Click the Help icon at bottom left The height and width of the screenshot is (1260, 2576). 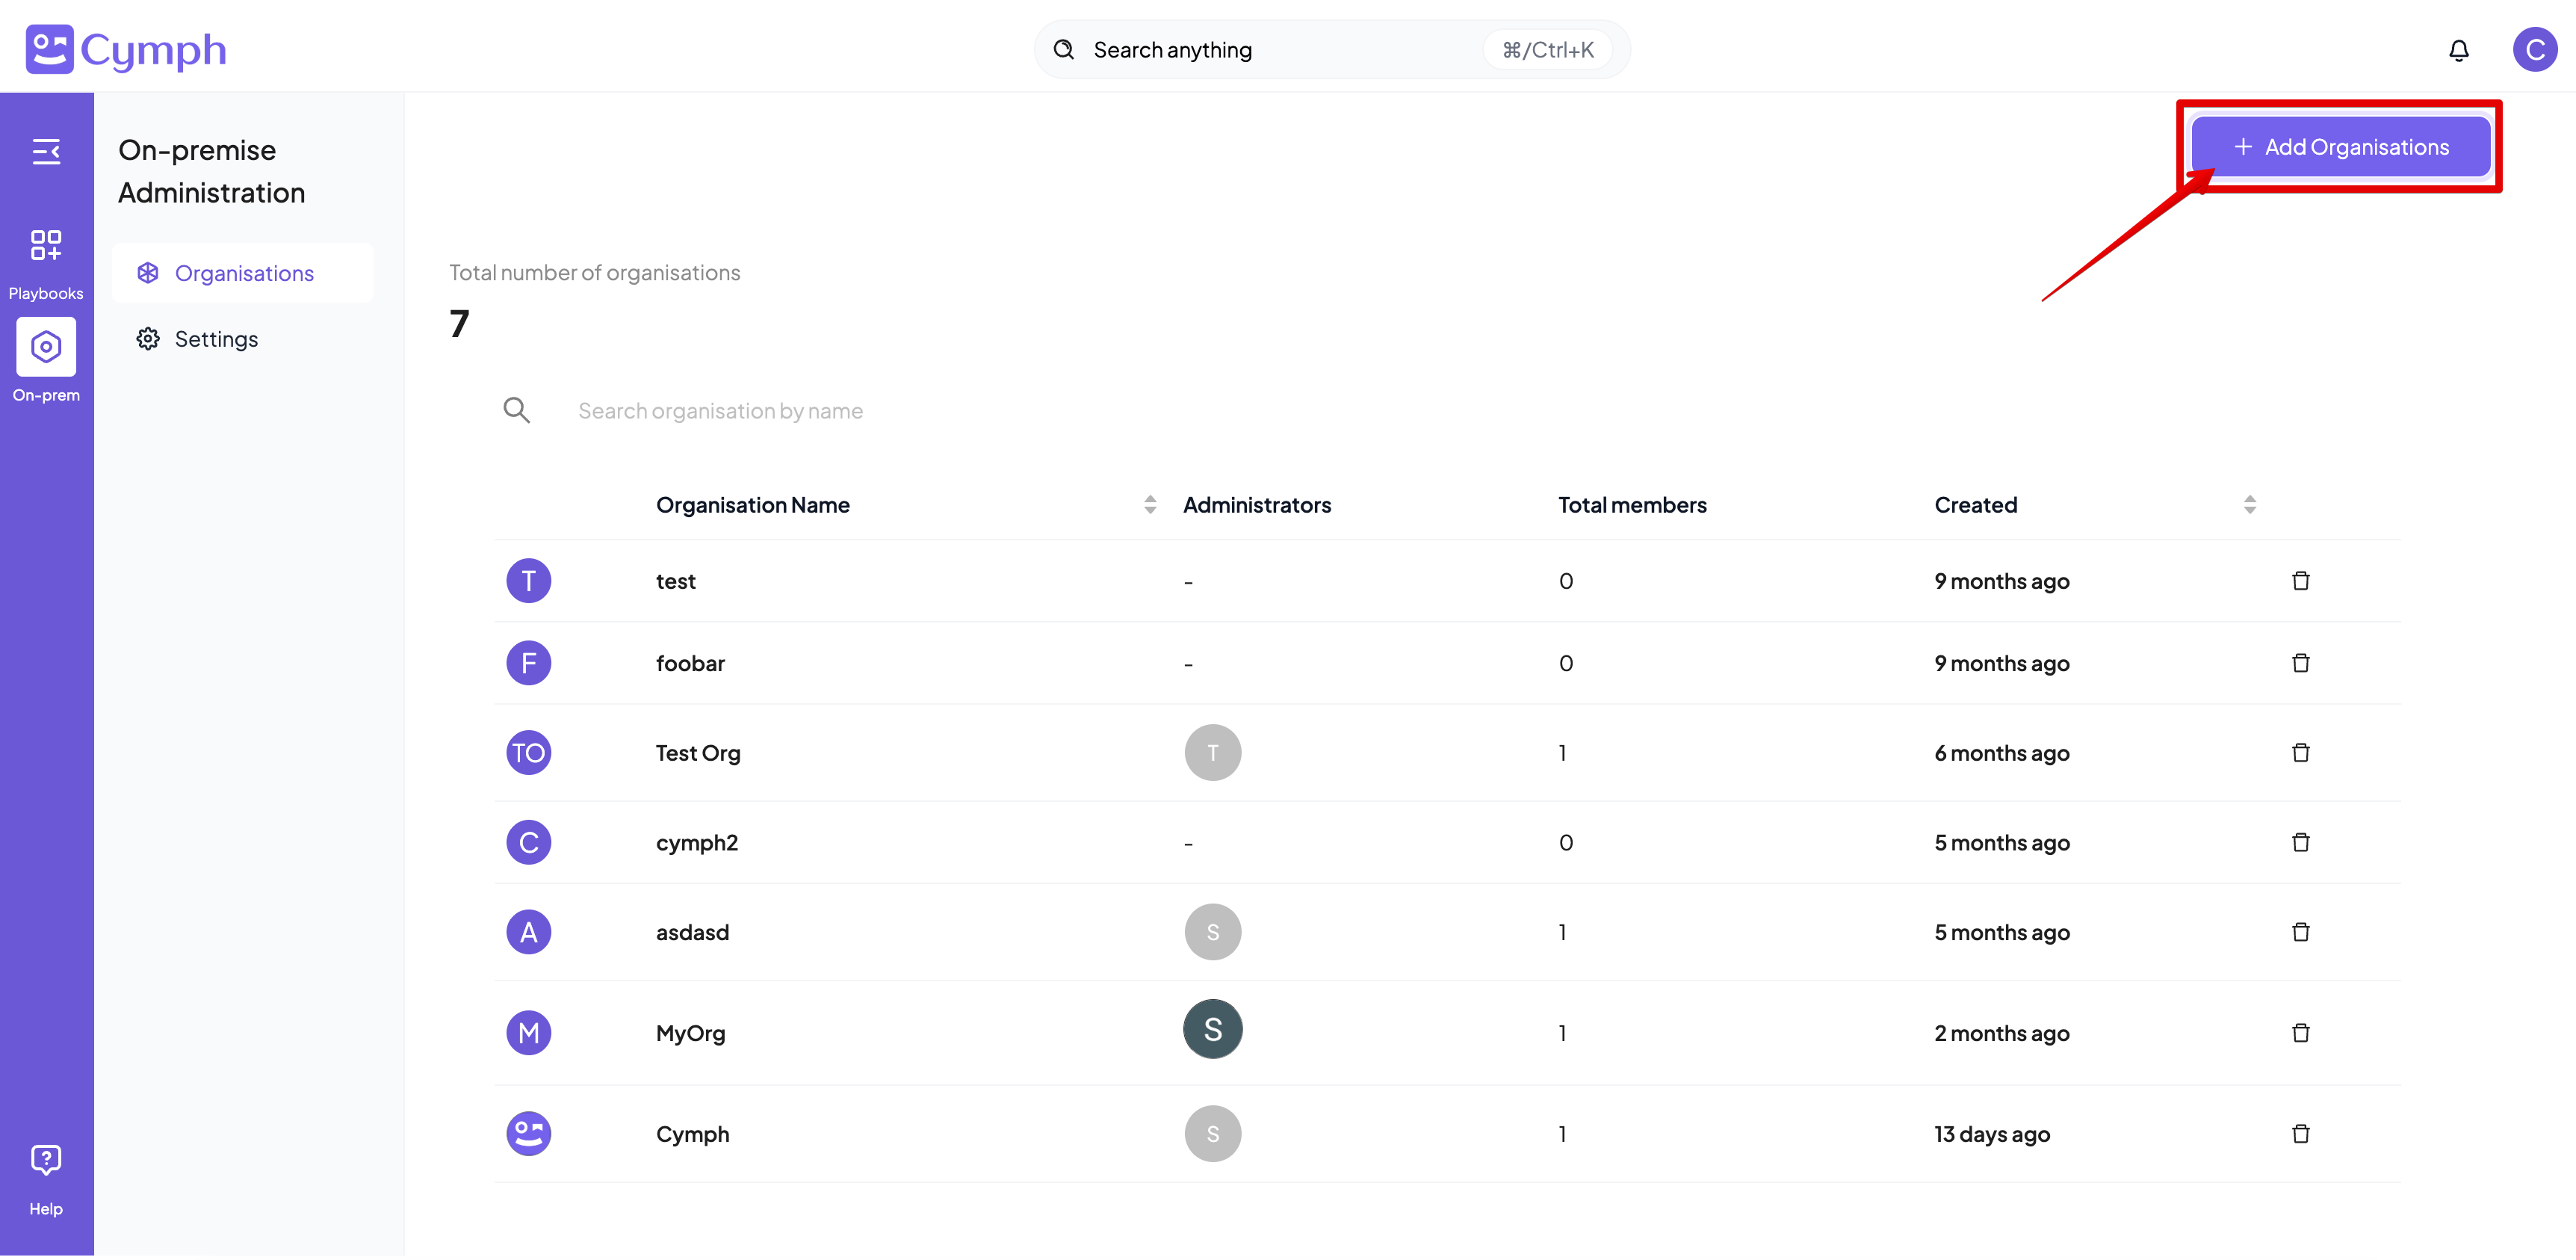point(46,1160)
